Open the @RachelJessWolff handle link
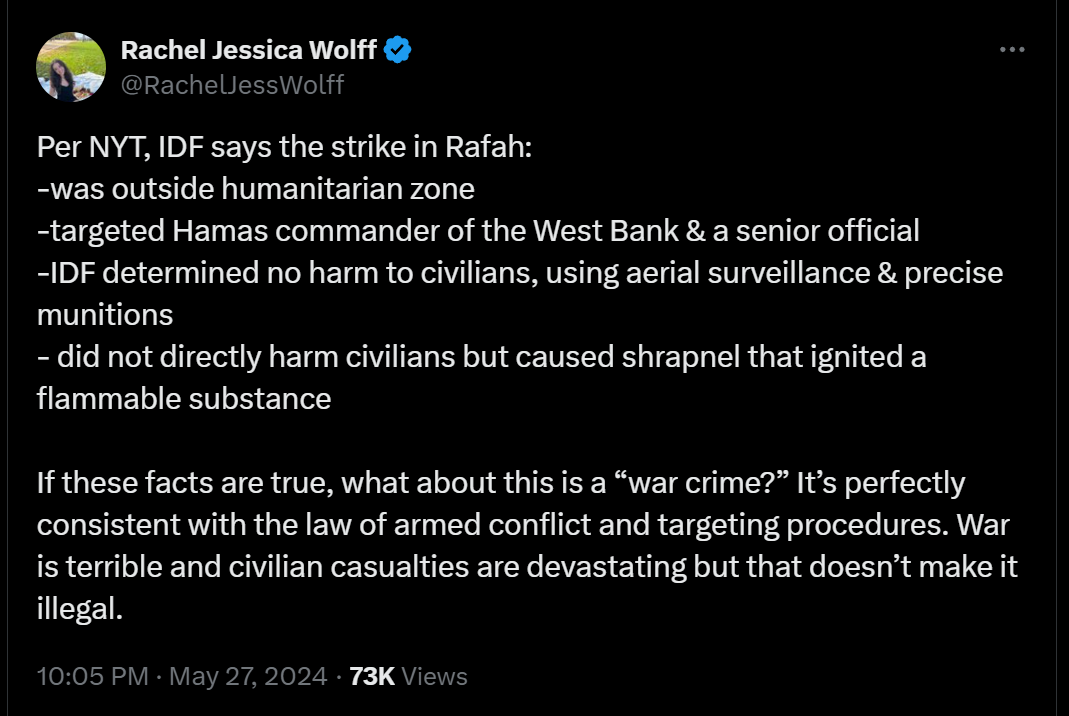The height and width of the screenshot is (716, 1069). [x=232, y=85]
